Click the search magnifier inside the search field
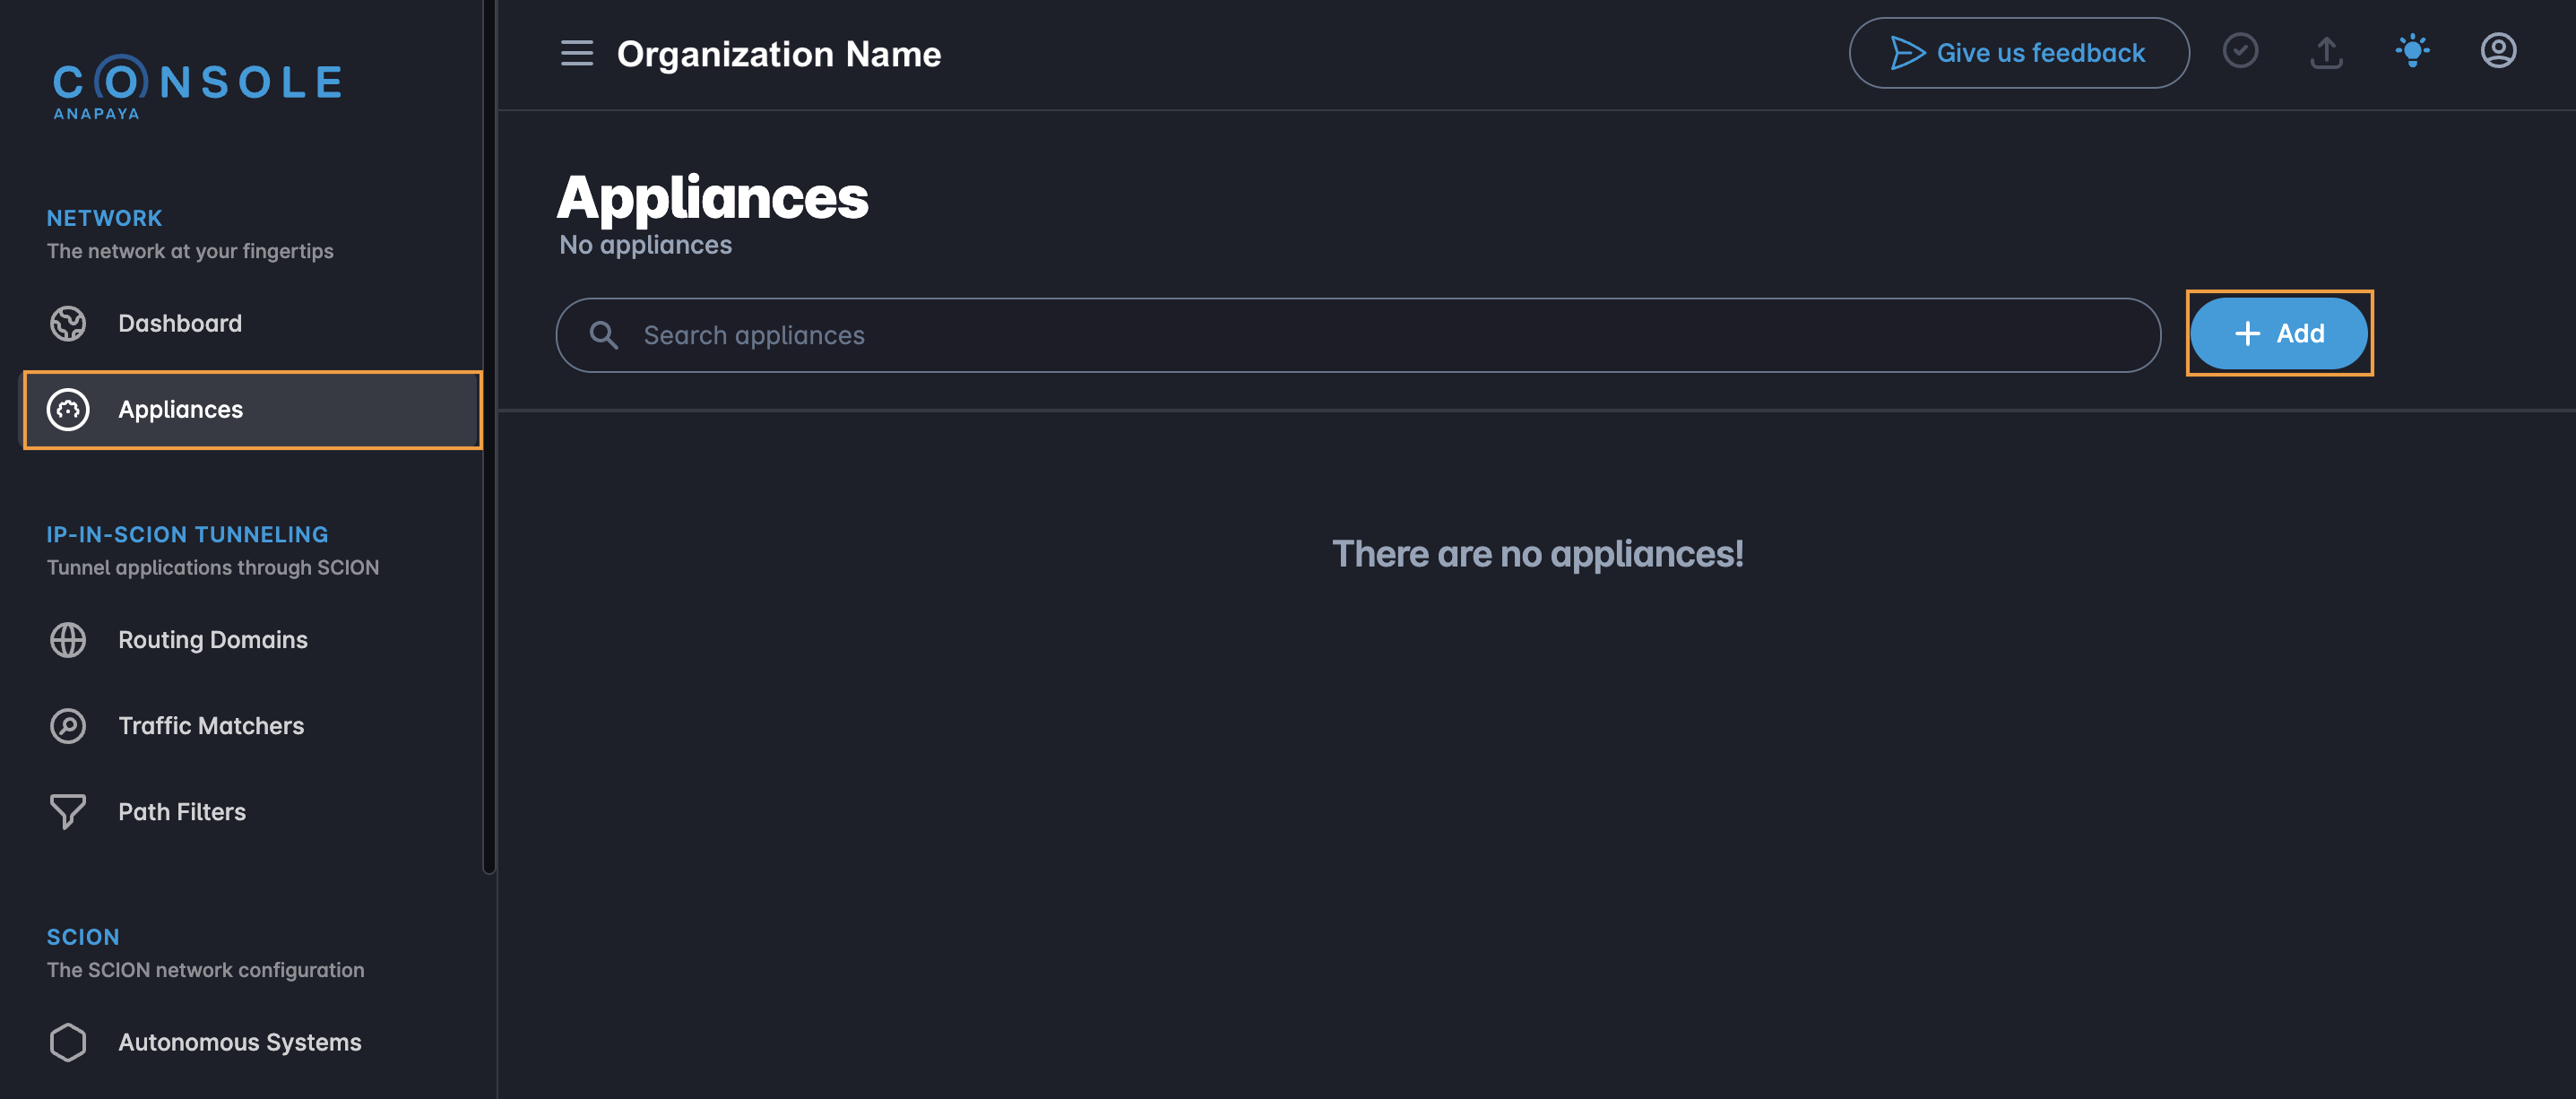Screen dimensions: 2576x1099 [604, 334]
